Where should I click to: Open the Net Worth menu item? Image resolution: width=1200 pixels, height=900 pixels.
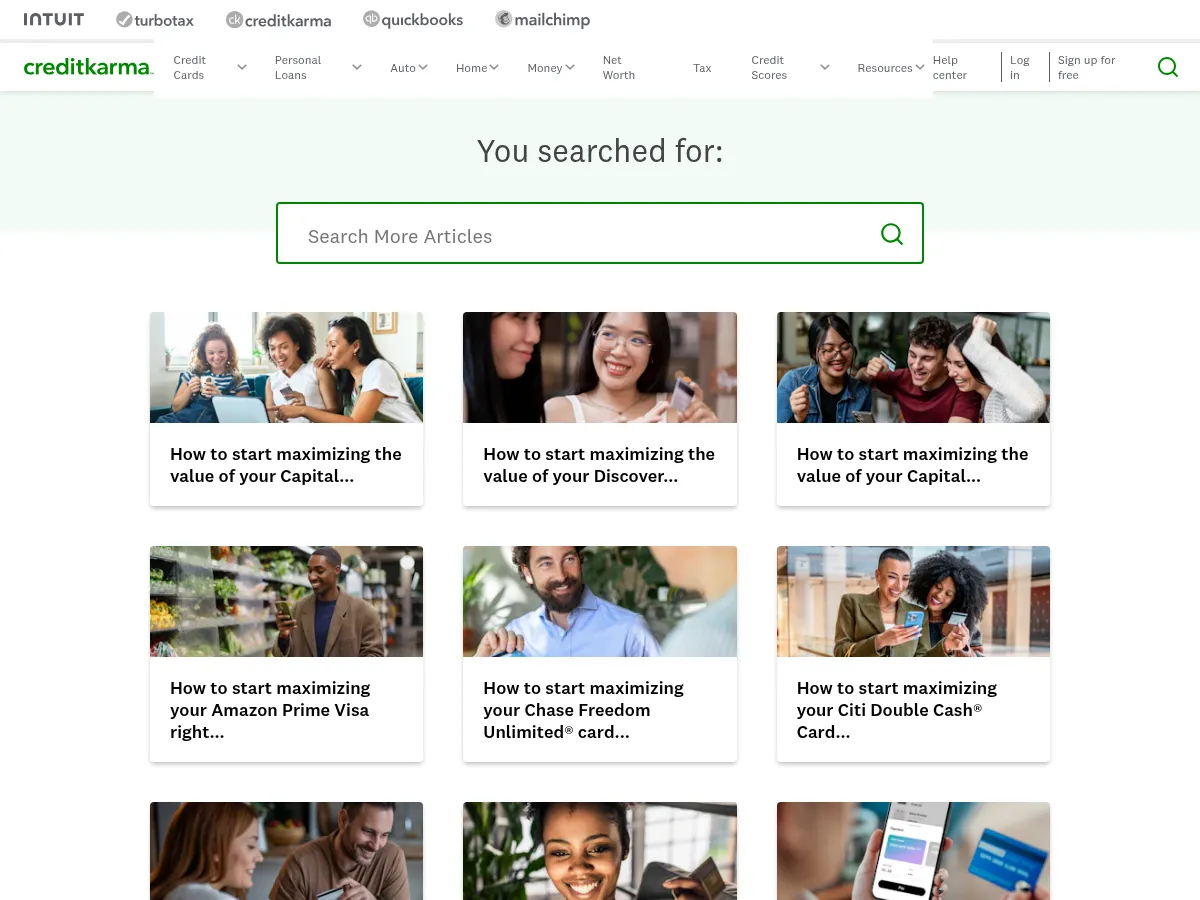click(x=618, y=67)
